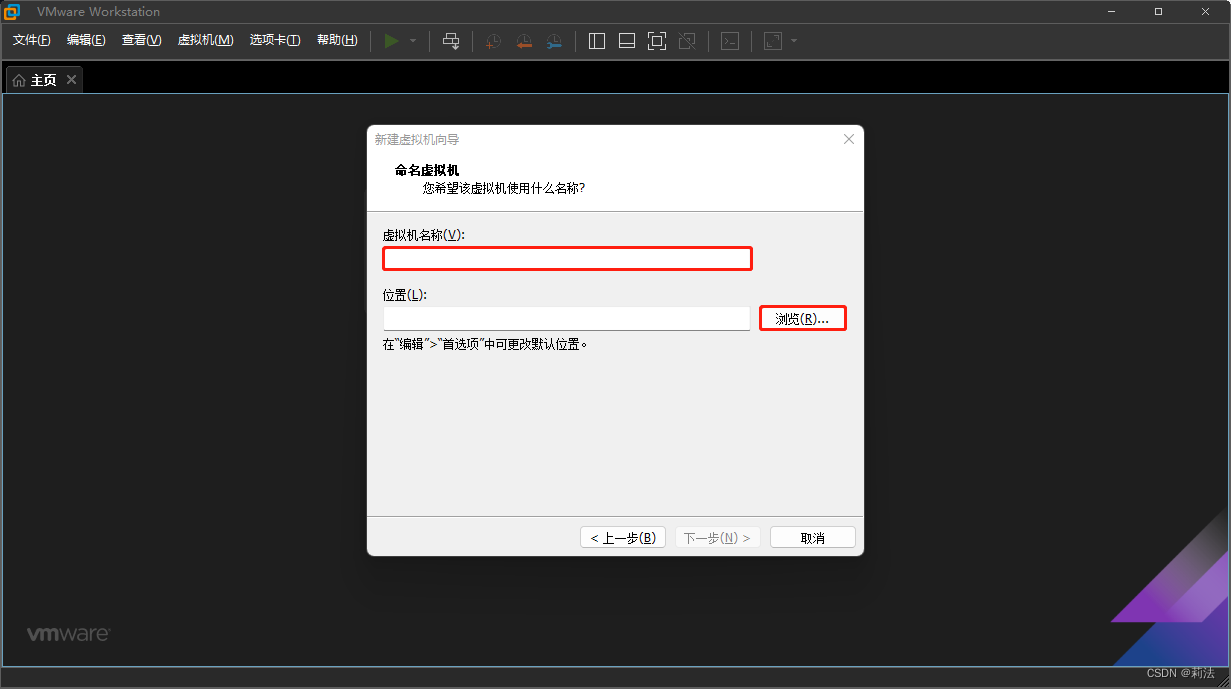Click the home icon on 主页 tab
Screen dimensions: 1231x689
[19, 80]
